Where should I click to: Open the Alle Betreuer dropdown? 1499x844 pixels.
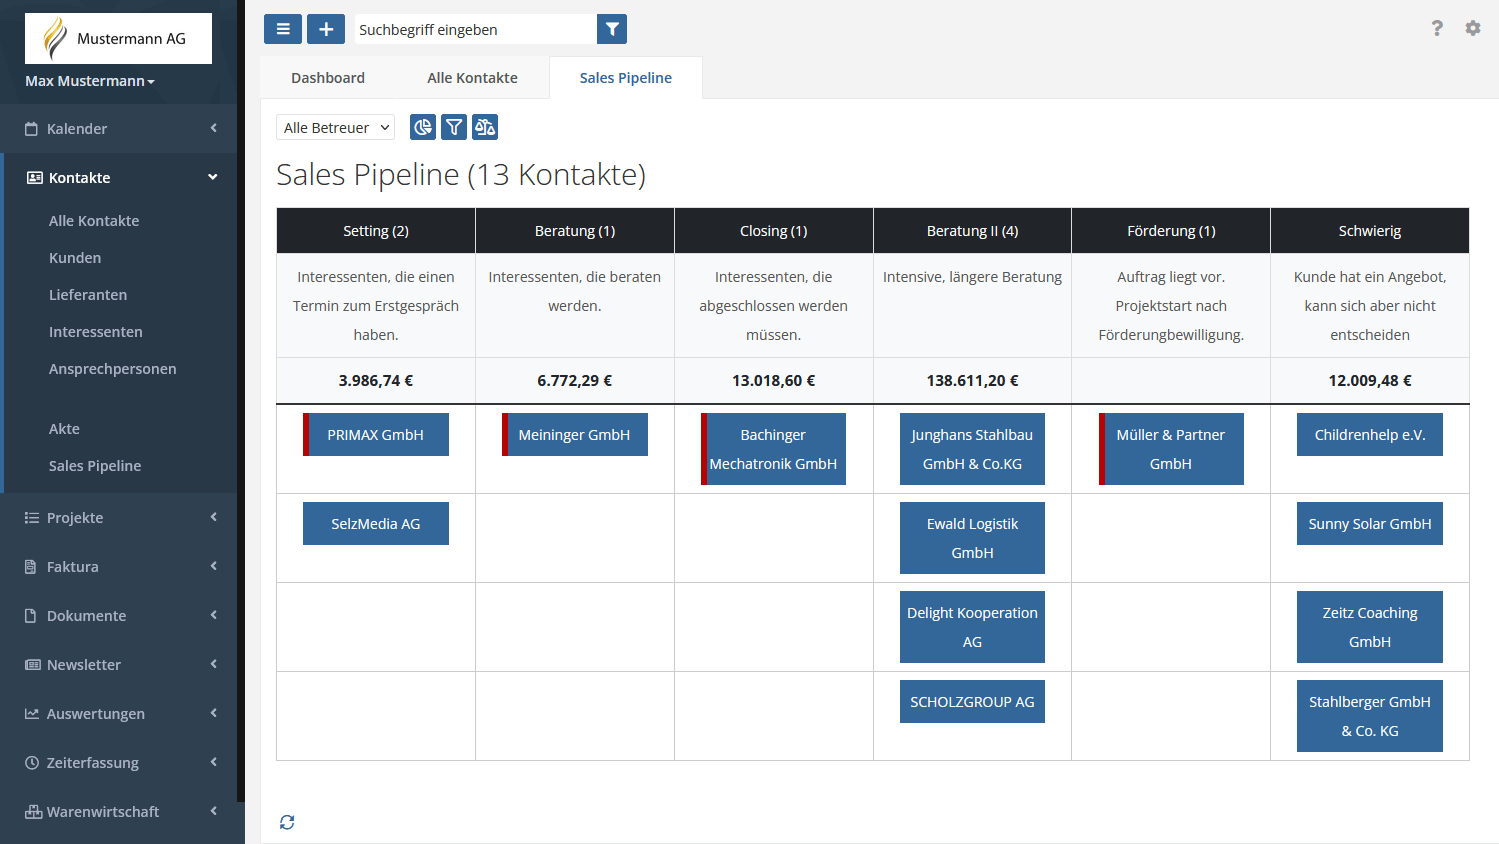point(335,128)
